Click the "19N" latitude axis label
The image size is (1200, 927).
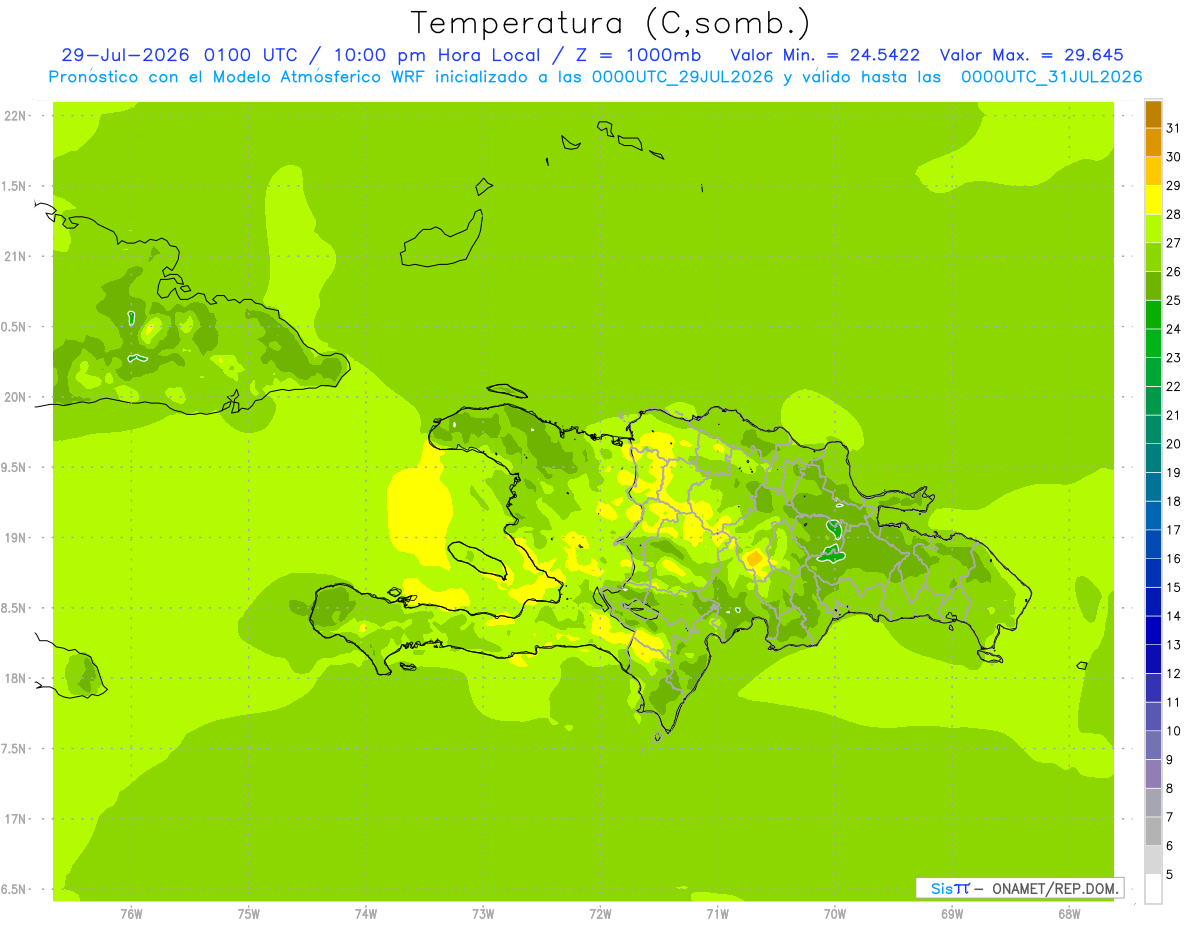pos(15,538)
